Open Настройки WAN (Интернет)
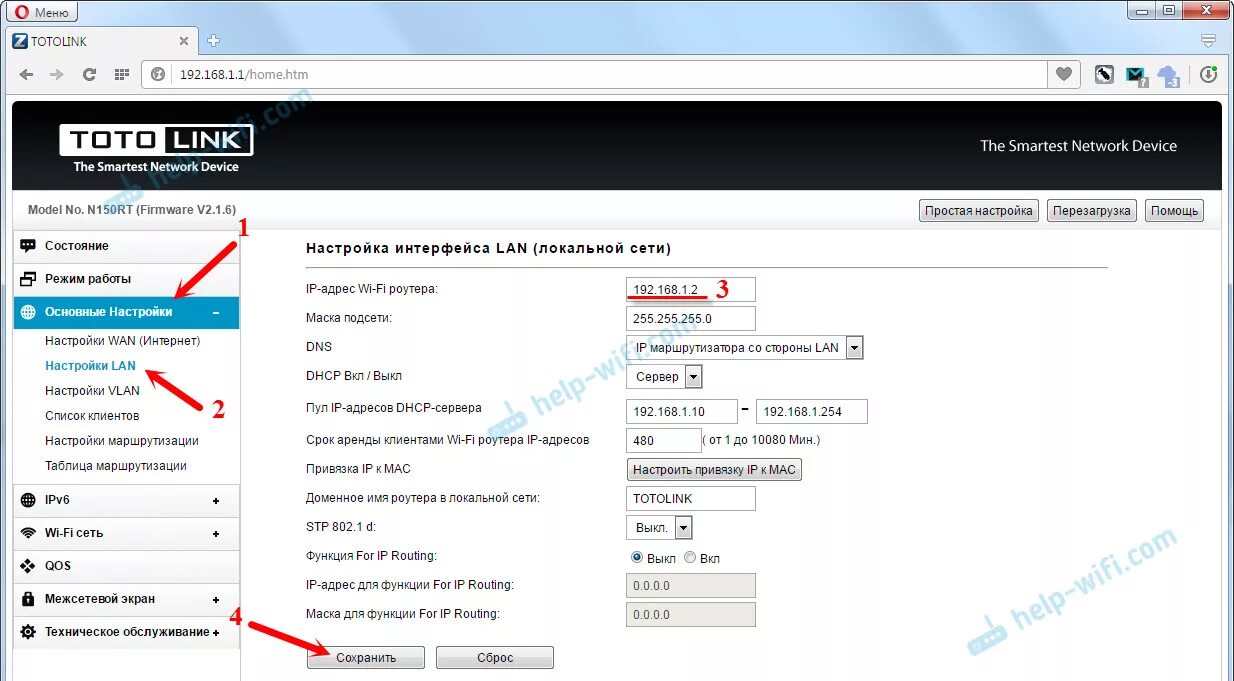The width and height of the screenshot is (1234, 681). tap(122, 341)
